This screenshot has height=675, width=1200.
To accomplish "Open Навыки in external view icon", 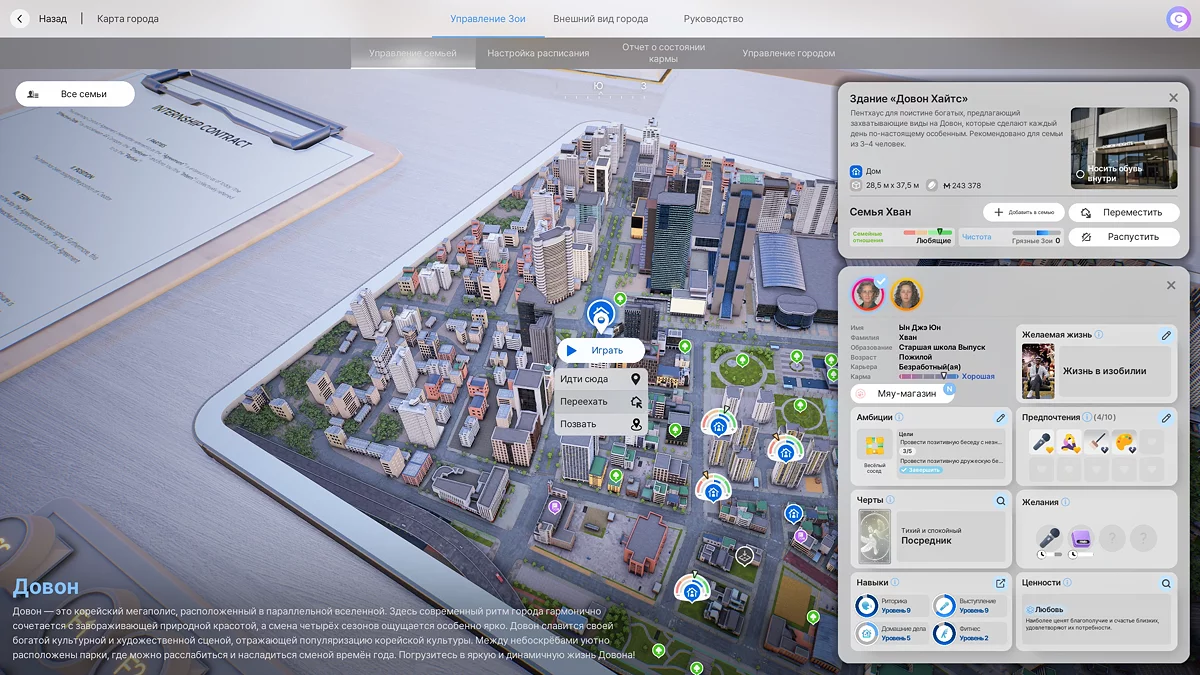I will [x=1000, y=583].
